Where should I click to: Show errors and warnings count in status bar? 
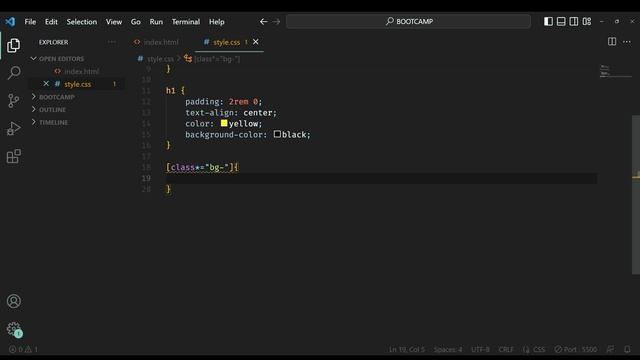[x=23, y=349]
